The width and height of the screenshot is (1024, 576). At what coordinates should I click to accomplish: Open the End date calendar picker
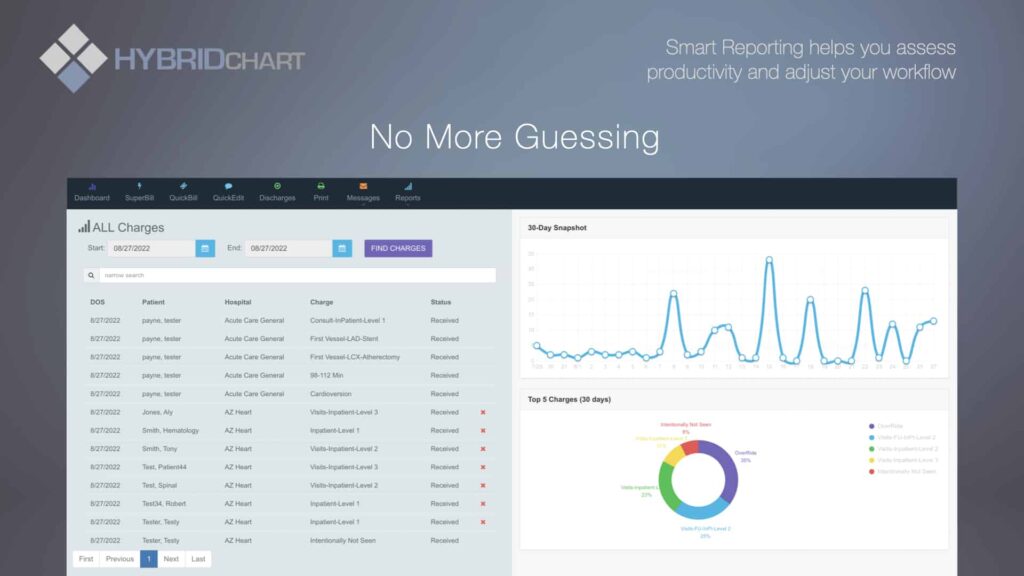[x=342, y=248]
